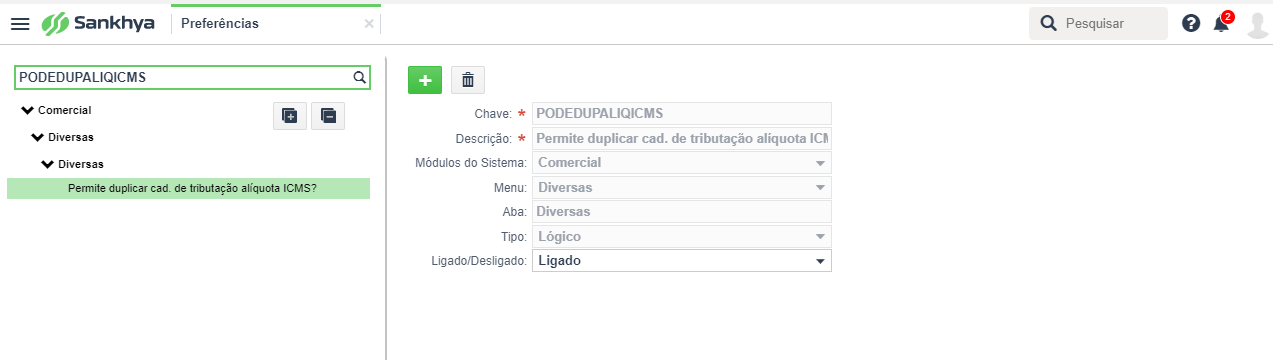Viewport: 1273px width, 360px height.
Task: Open the Módulos do Sistema dropdown
Action: (682, 162)
